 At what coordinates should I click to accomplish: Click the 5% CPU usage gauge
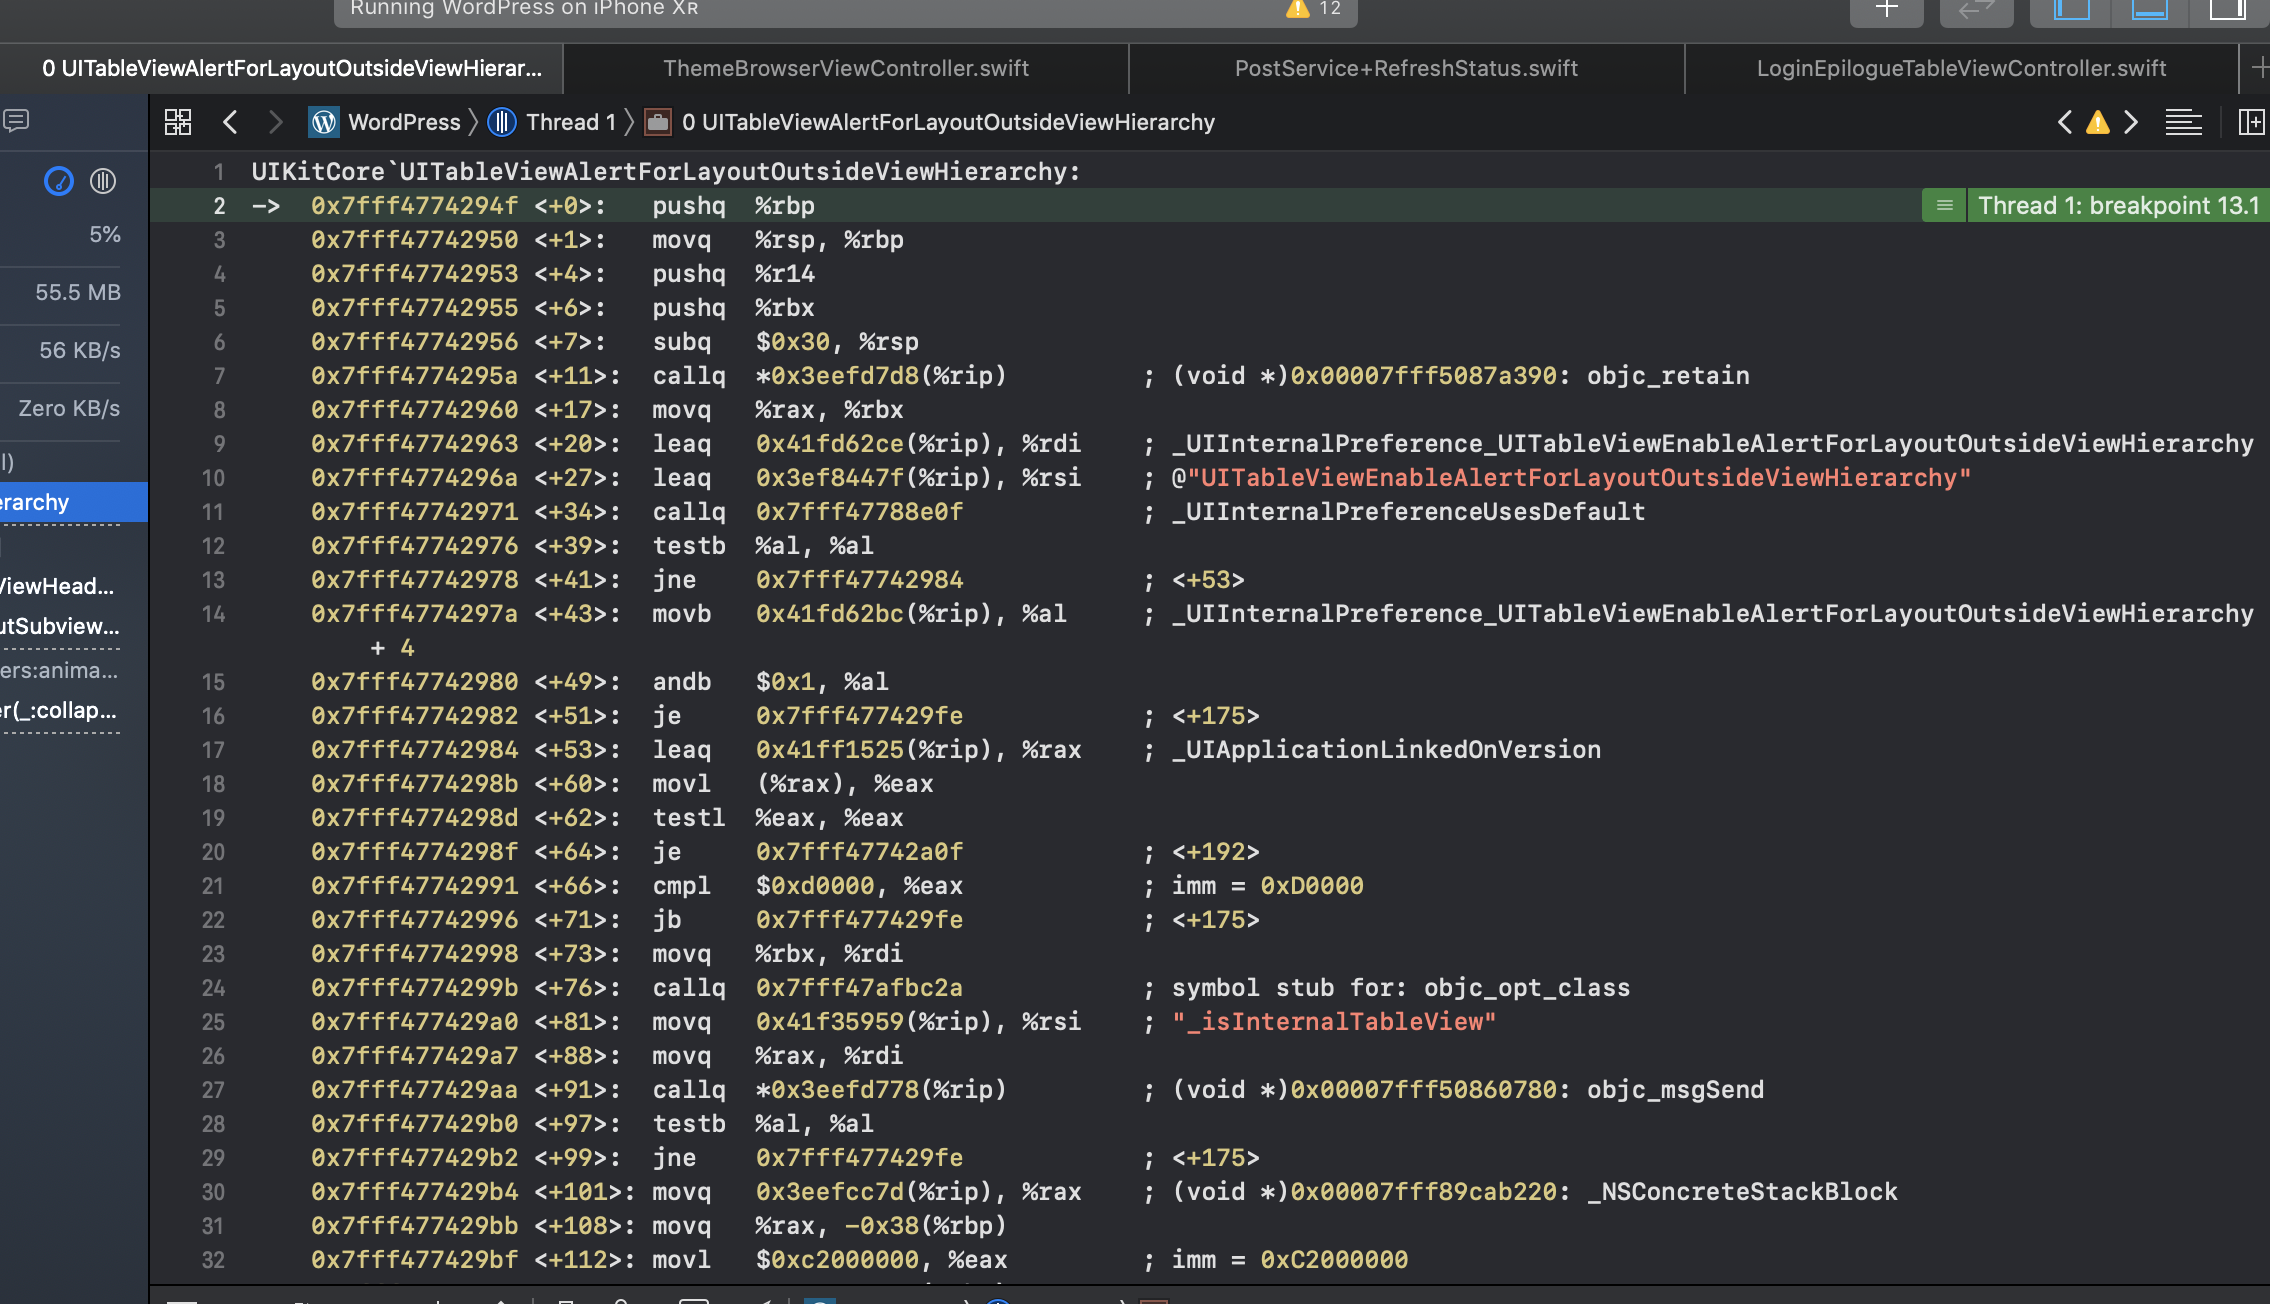tap(104, 233)
